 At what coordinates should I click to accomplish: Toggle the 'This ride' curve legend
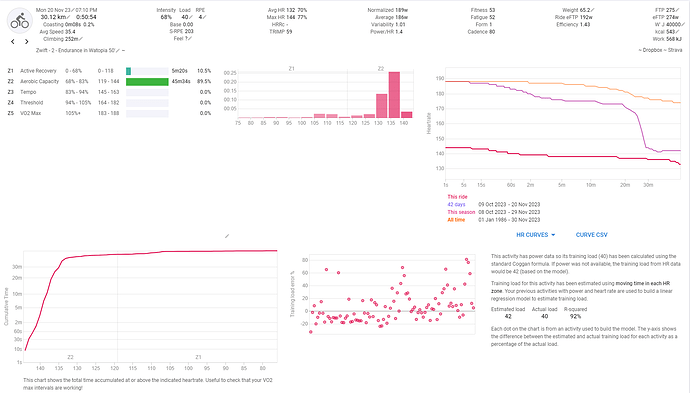(457, 197)
